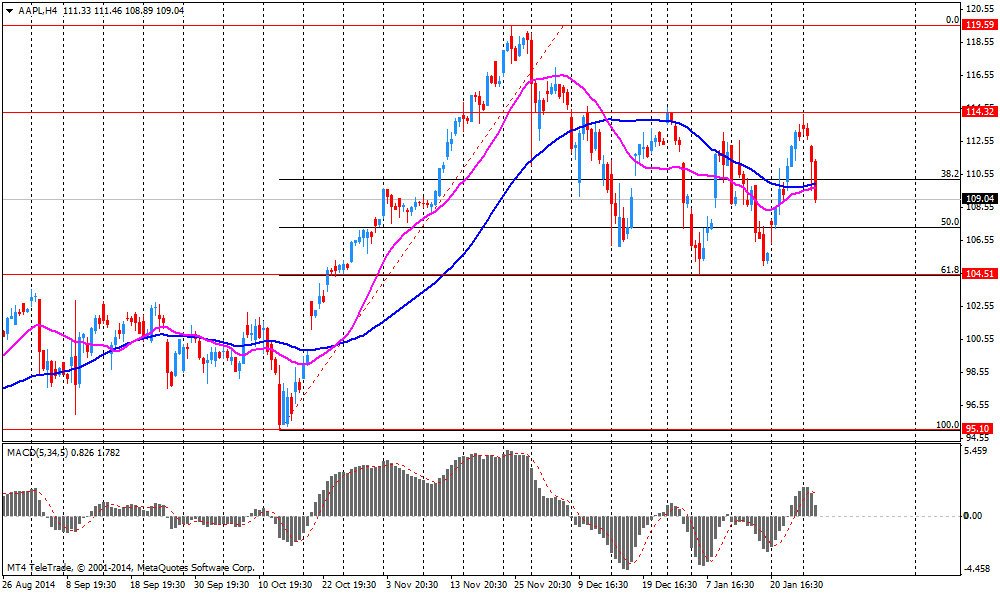The height and width of the screenshot is (593, 1000).
Task: Click the price scale value 102.55
Action: [x=980, y=306]
